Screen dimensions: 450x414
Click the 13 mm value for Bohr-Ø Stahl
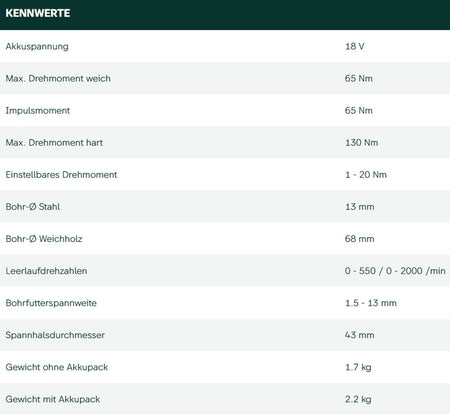(360, 207)
